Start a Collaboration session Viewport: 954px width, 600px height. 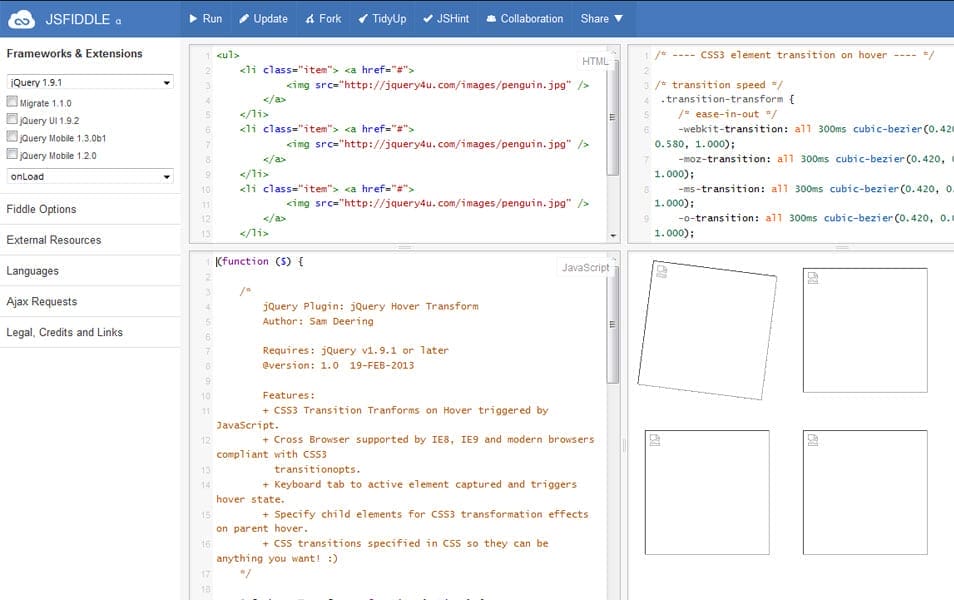[524, 17]
